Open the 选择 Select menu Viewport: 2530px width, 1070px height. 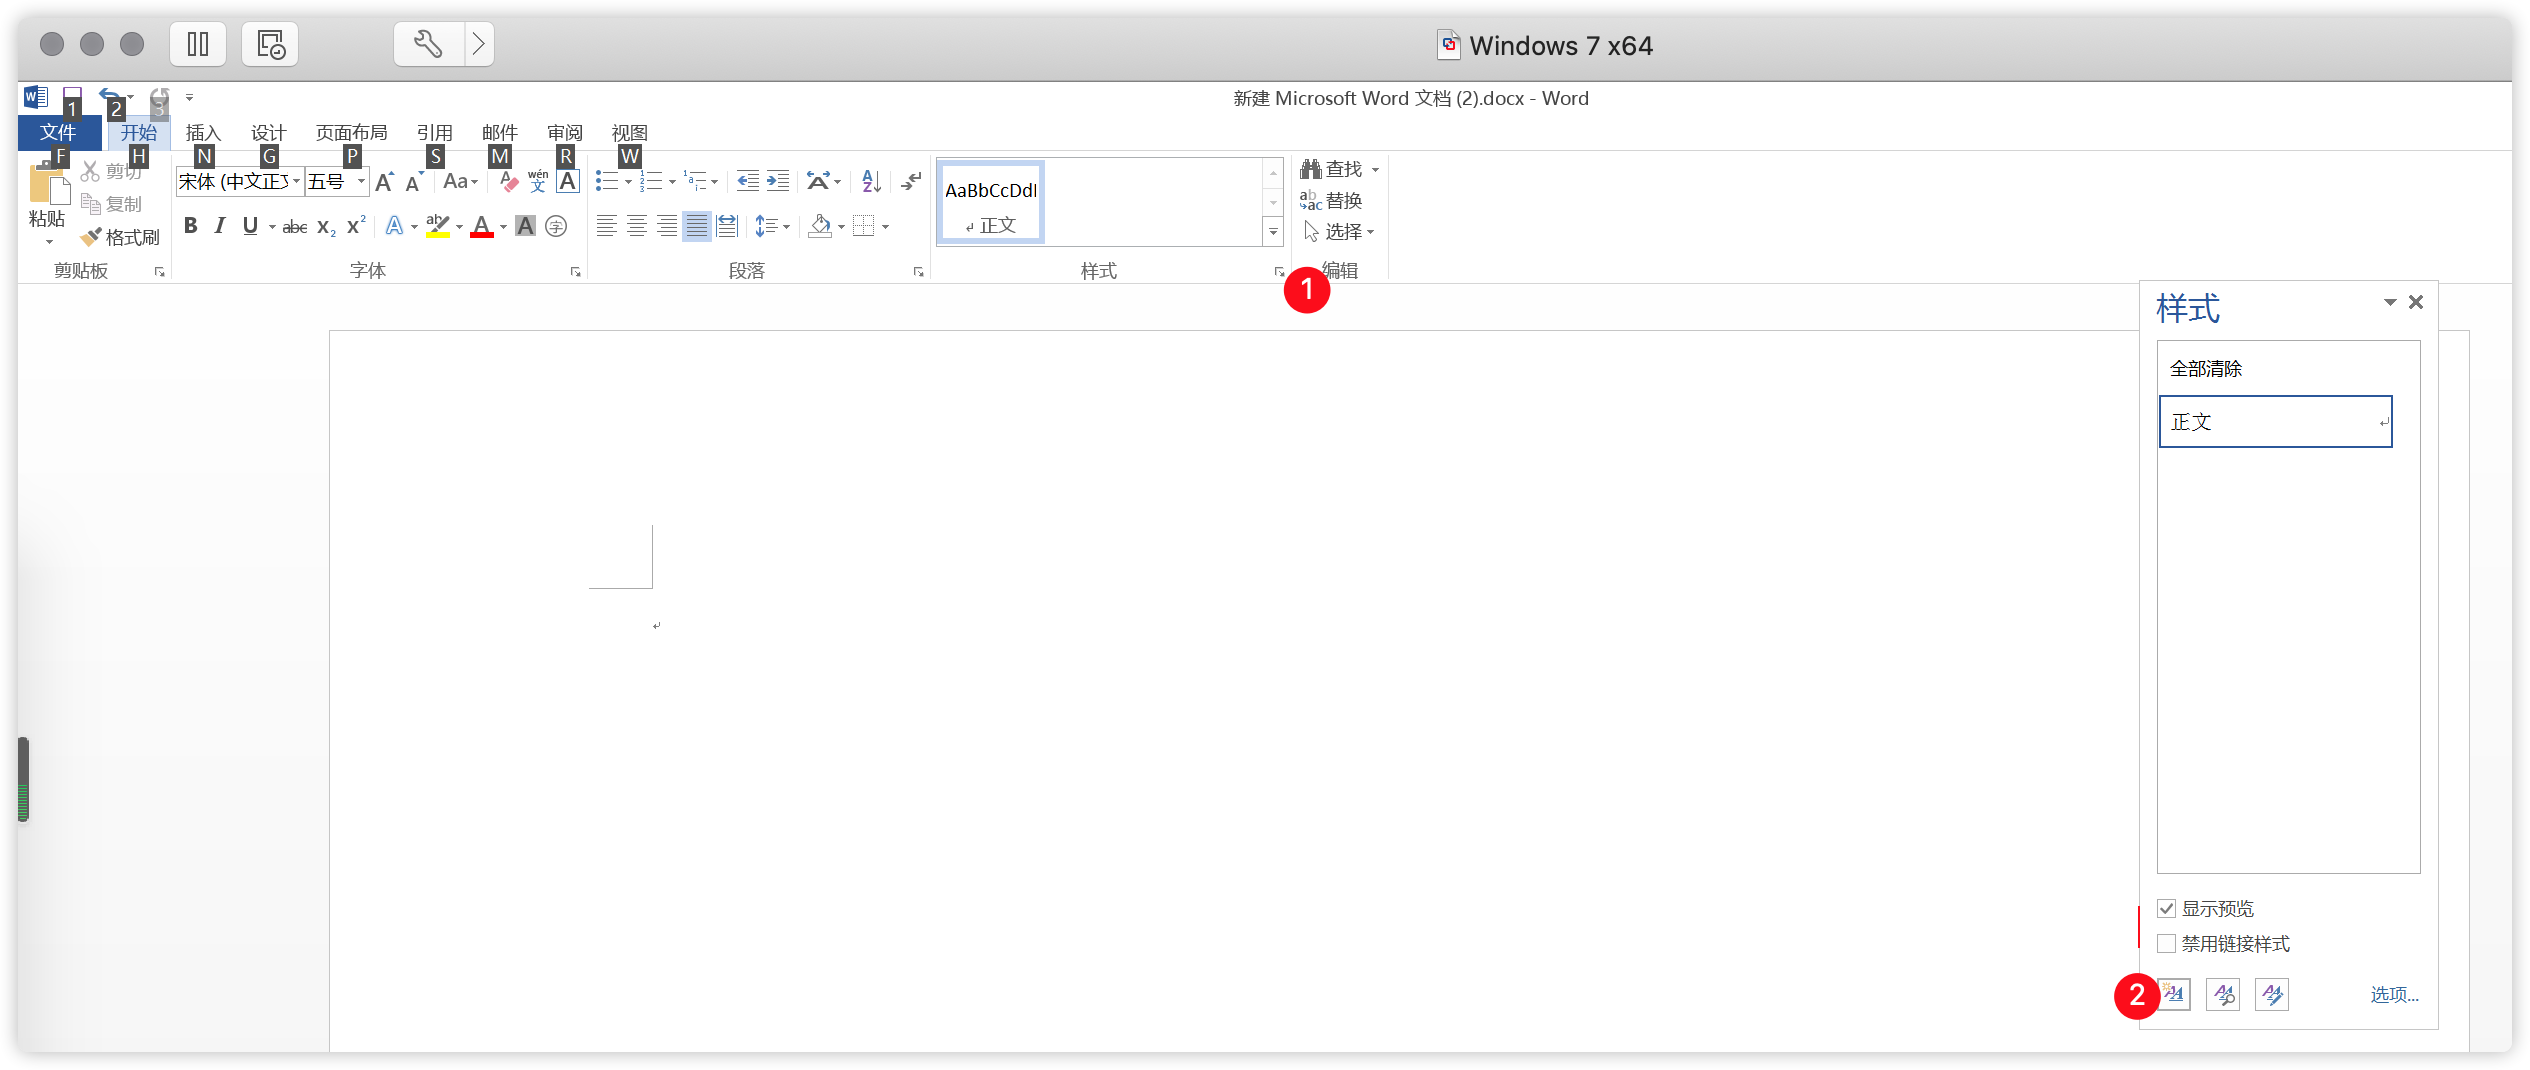click(1339, 232)
